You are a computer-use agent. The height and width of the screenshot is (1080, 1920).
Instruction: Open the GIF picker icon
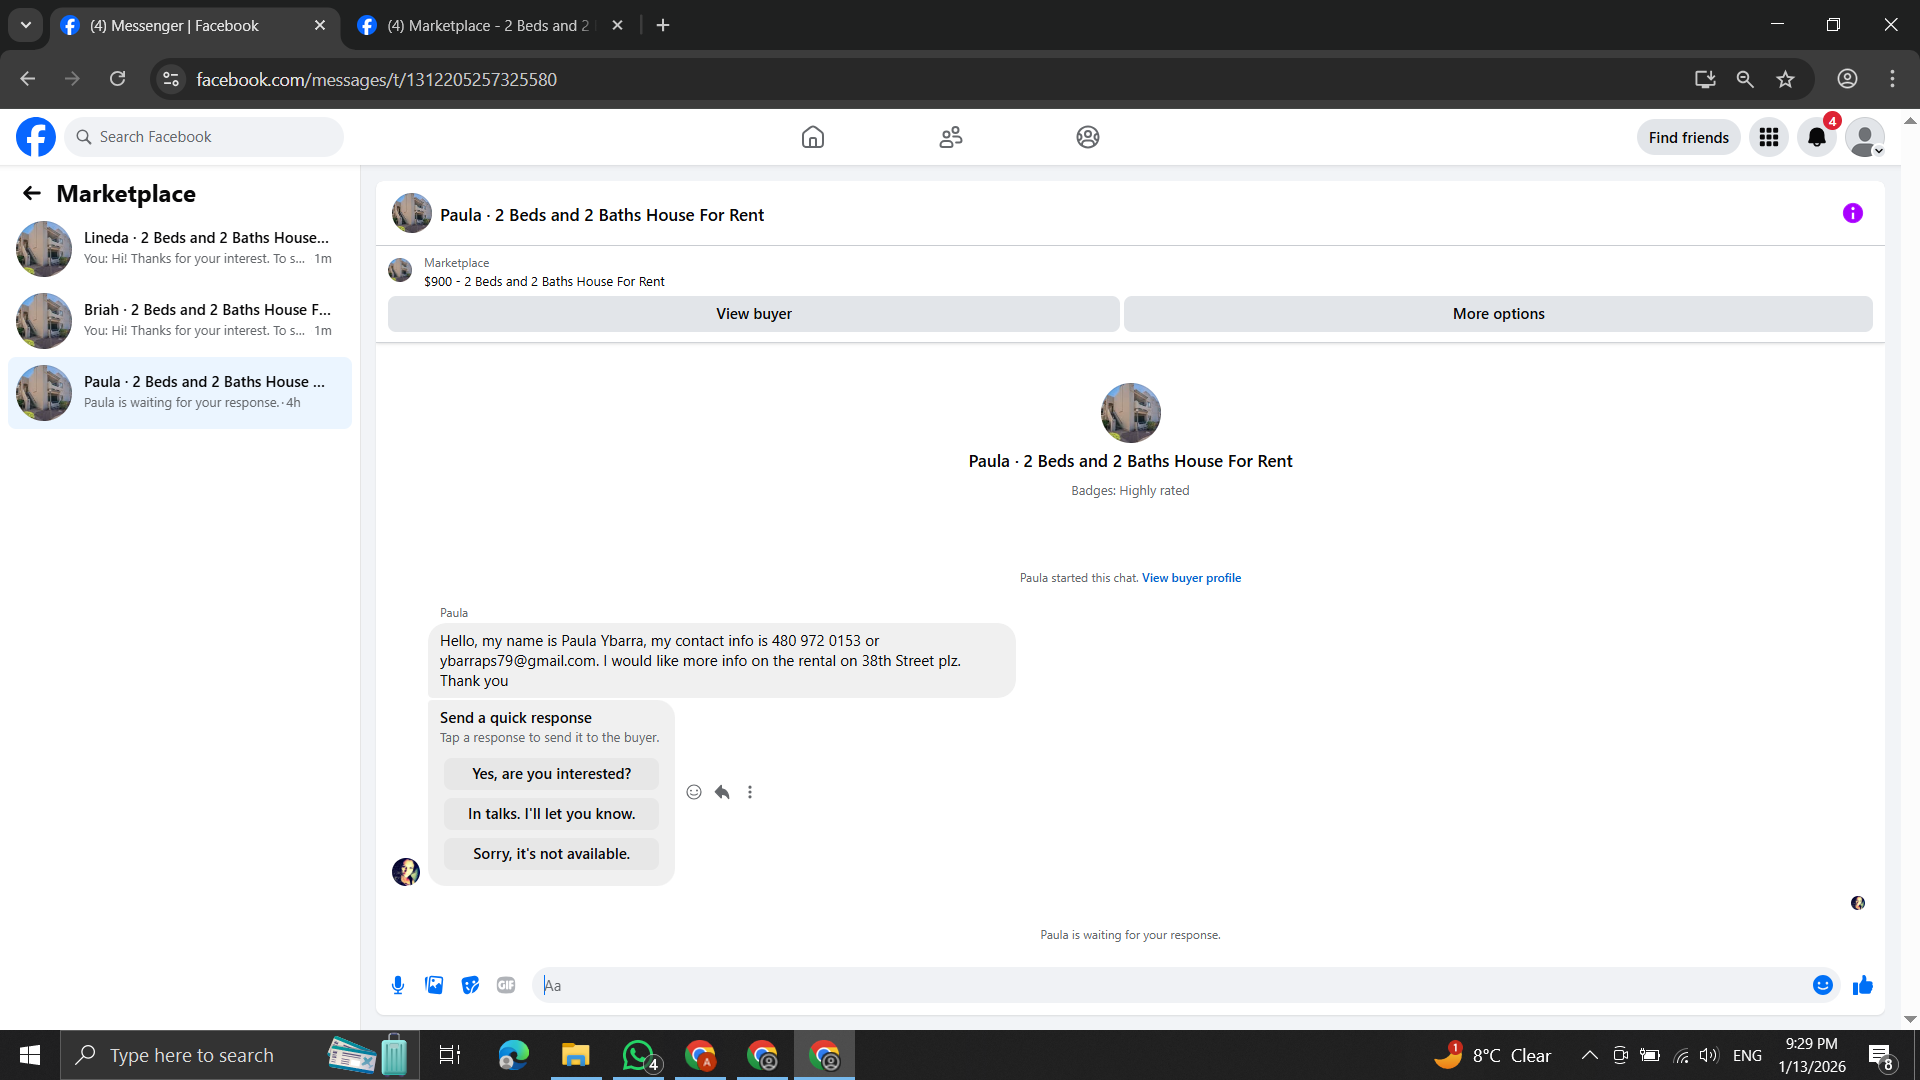506,985
